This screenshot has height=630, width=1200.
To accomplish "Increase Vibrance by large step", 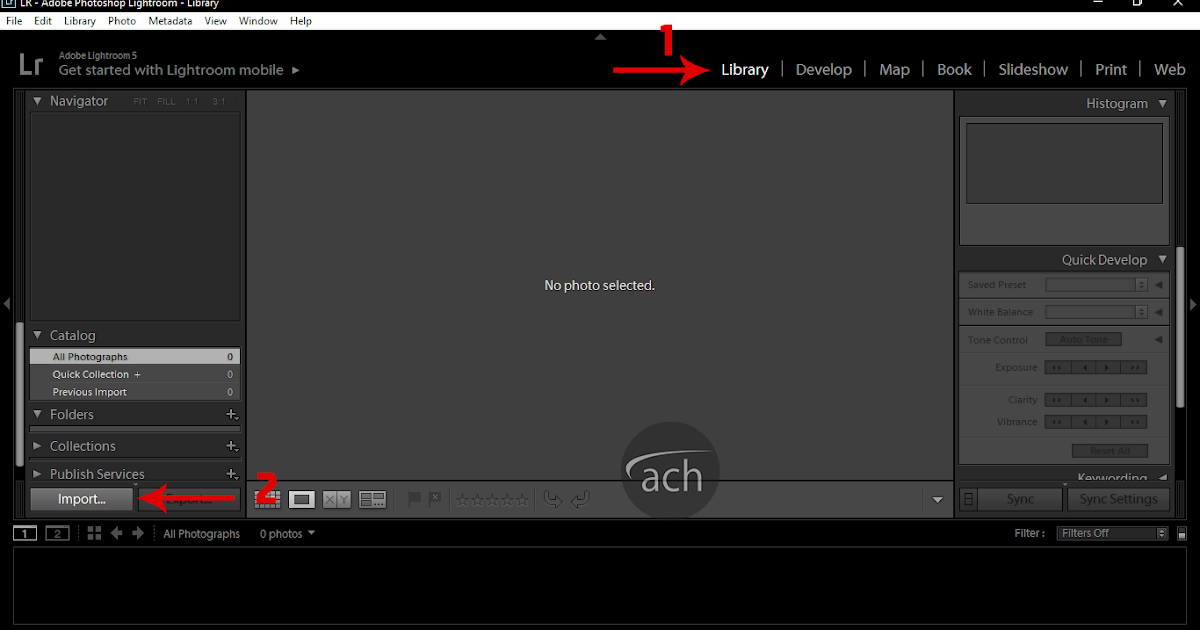I will 1134,422.
